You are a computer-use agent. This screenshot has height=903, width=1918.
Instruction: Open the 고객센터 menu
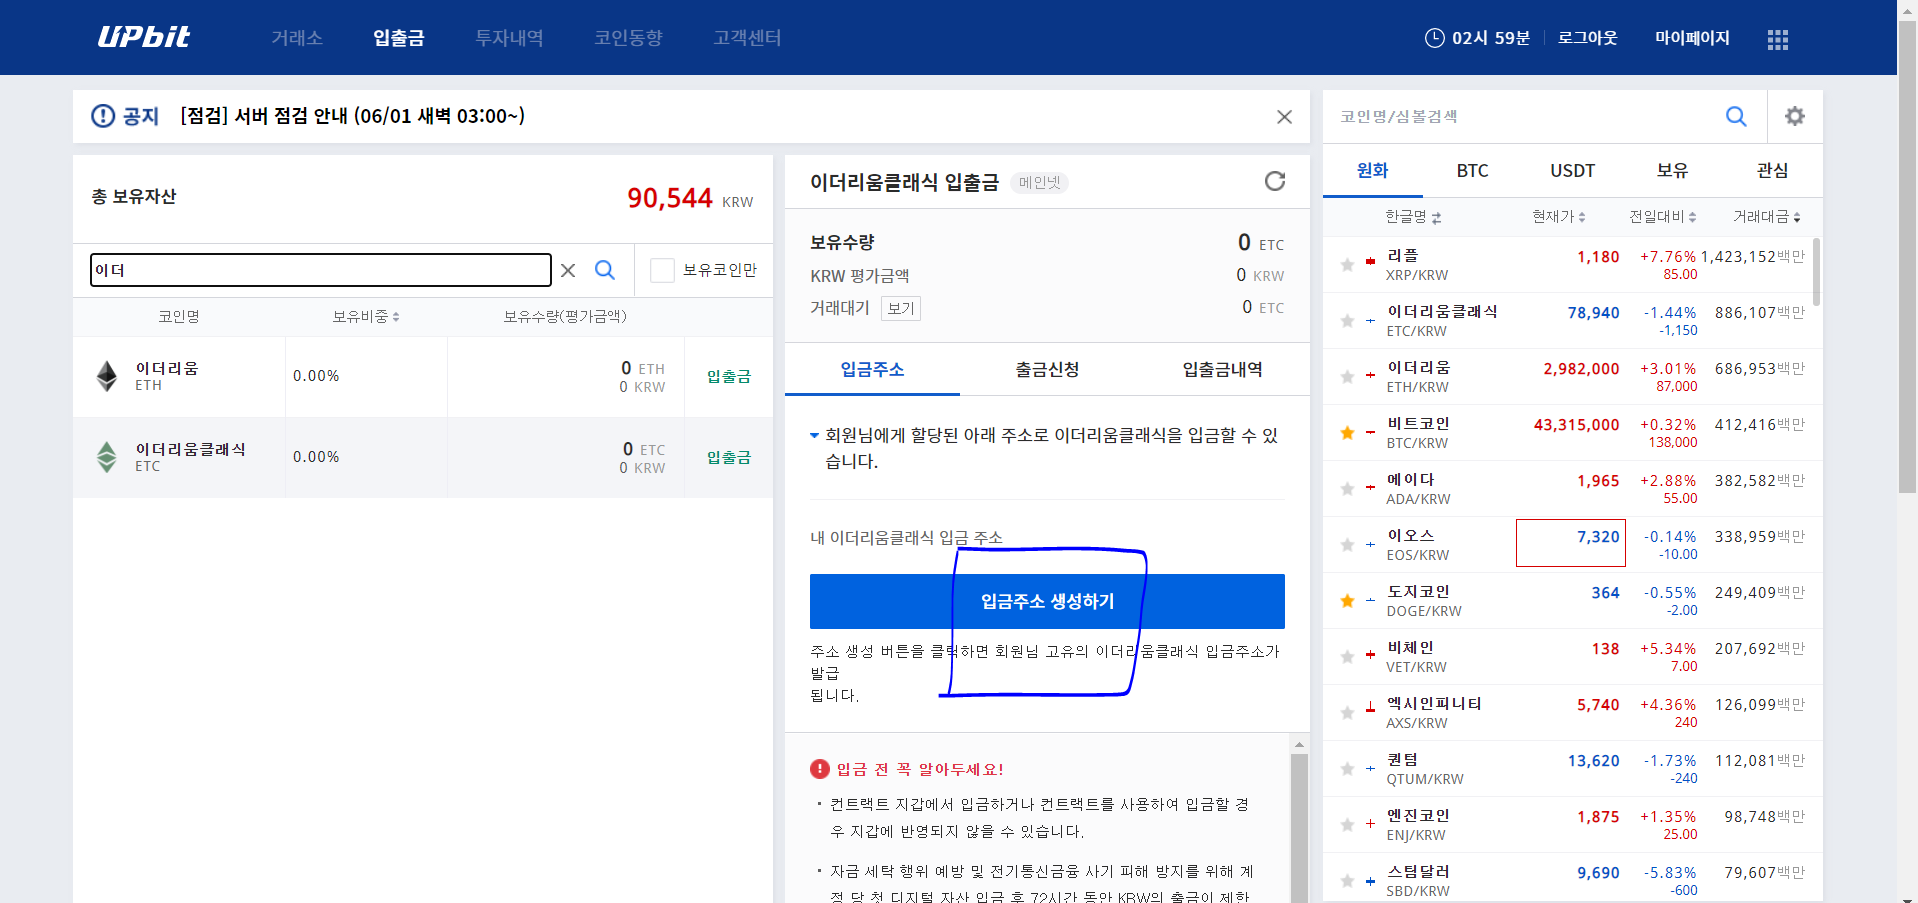click(747, 38)
